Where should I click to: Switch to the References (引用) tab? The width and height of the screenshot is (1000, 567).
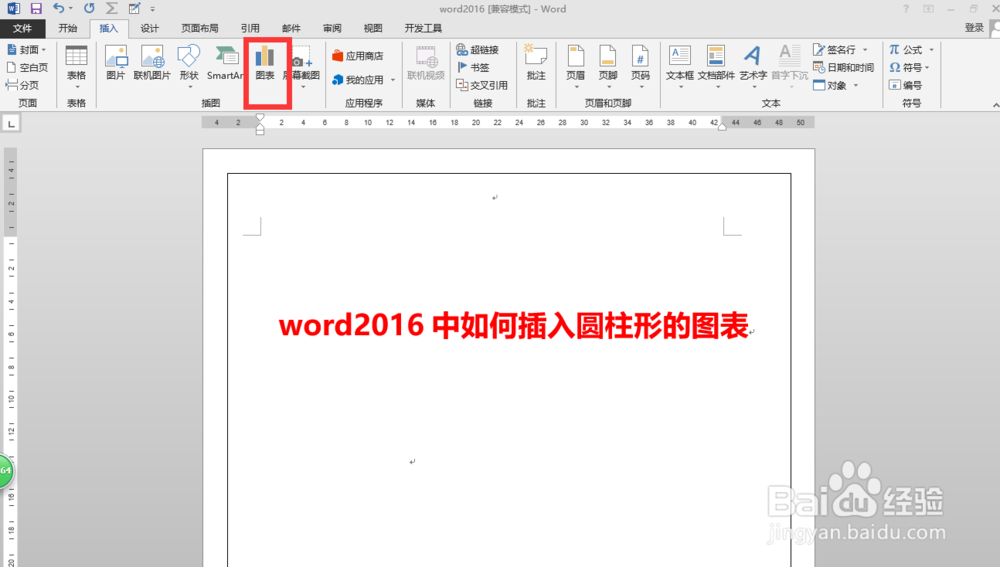point(250,28)
